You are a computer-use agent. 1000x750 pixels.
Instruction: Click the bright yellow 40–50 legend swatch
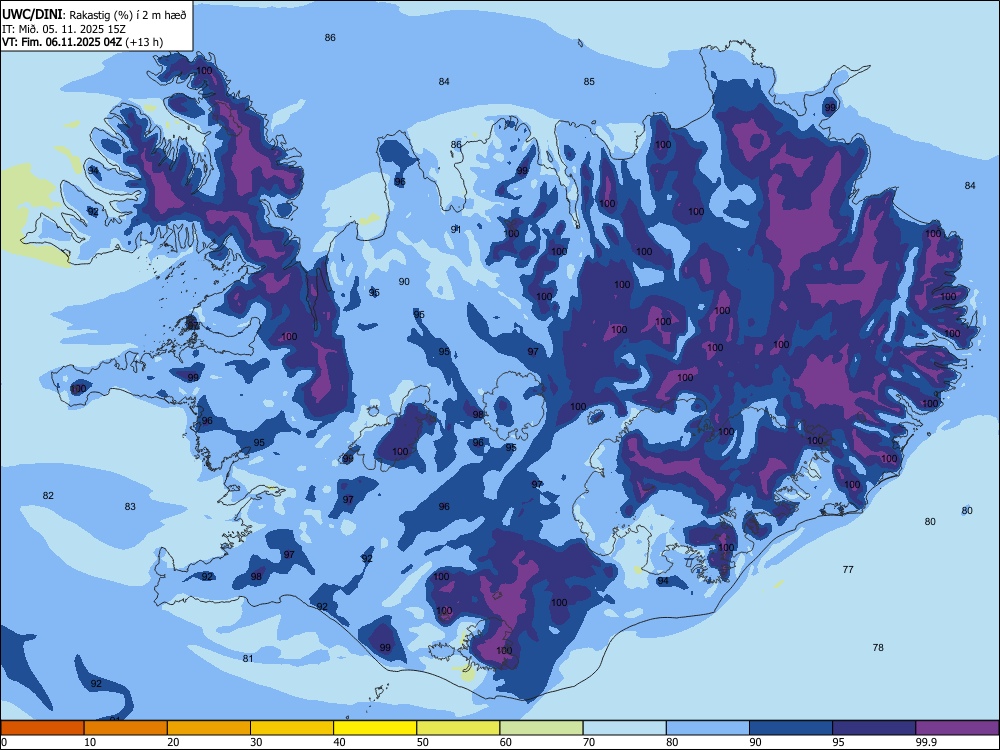375,728
